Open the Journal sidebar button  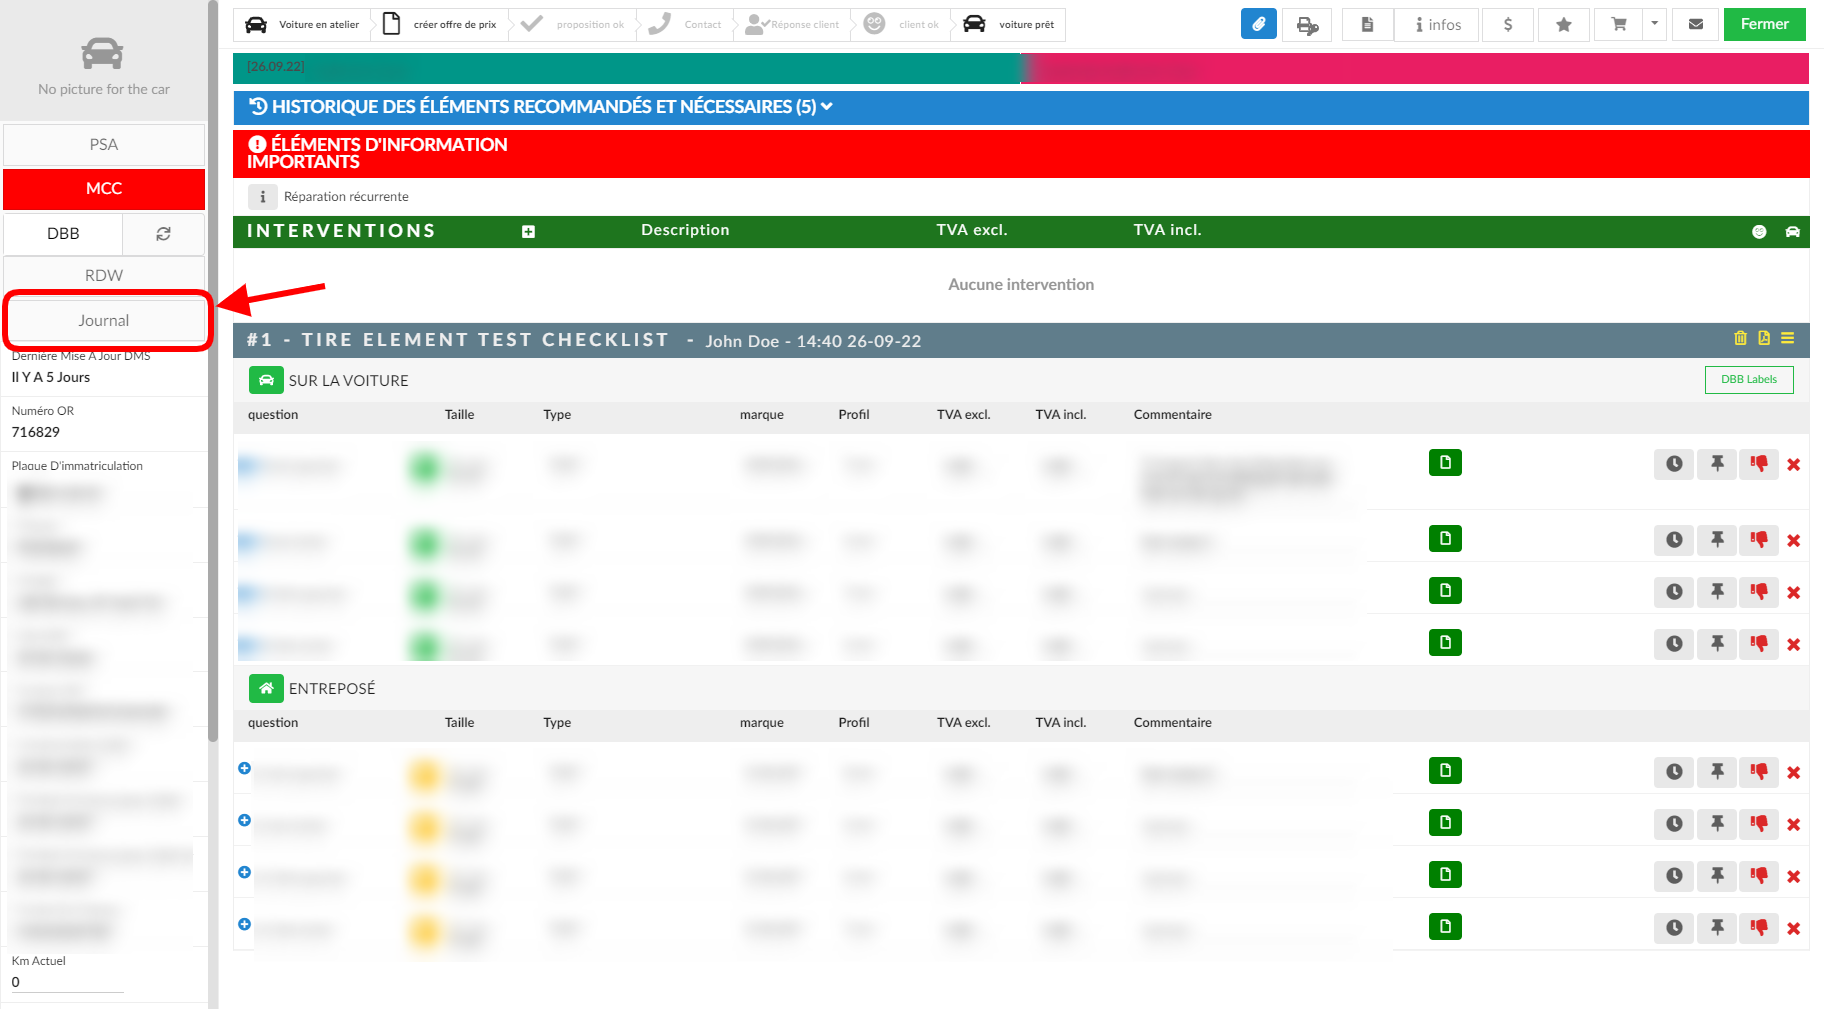[x=104, y=320]
